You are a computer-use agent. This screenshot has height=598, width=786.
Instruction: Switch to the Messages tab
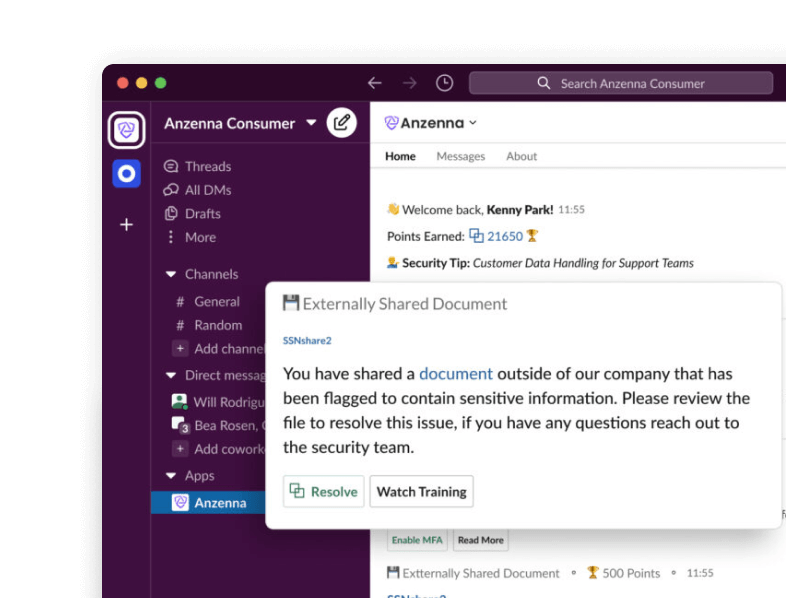[x=460, y=156]
